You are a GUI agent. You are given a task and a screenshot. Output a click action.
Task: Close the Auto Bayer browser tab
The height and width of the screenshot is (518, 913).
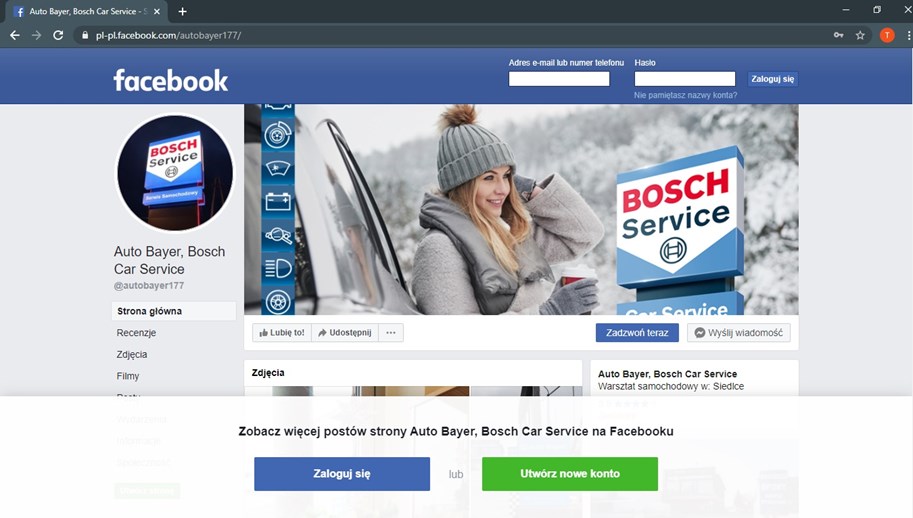pos(157,11)
